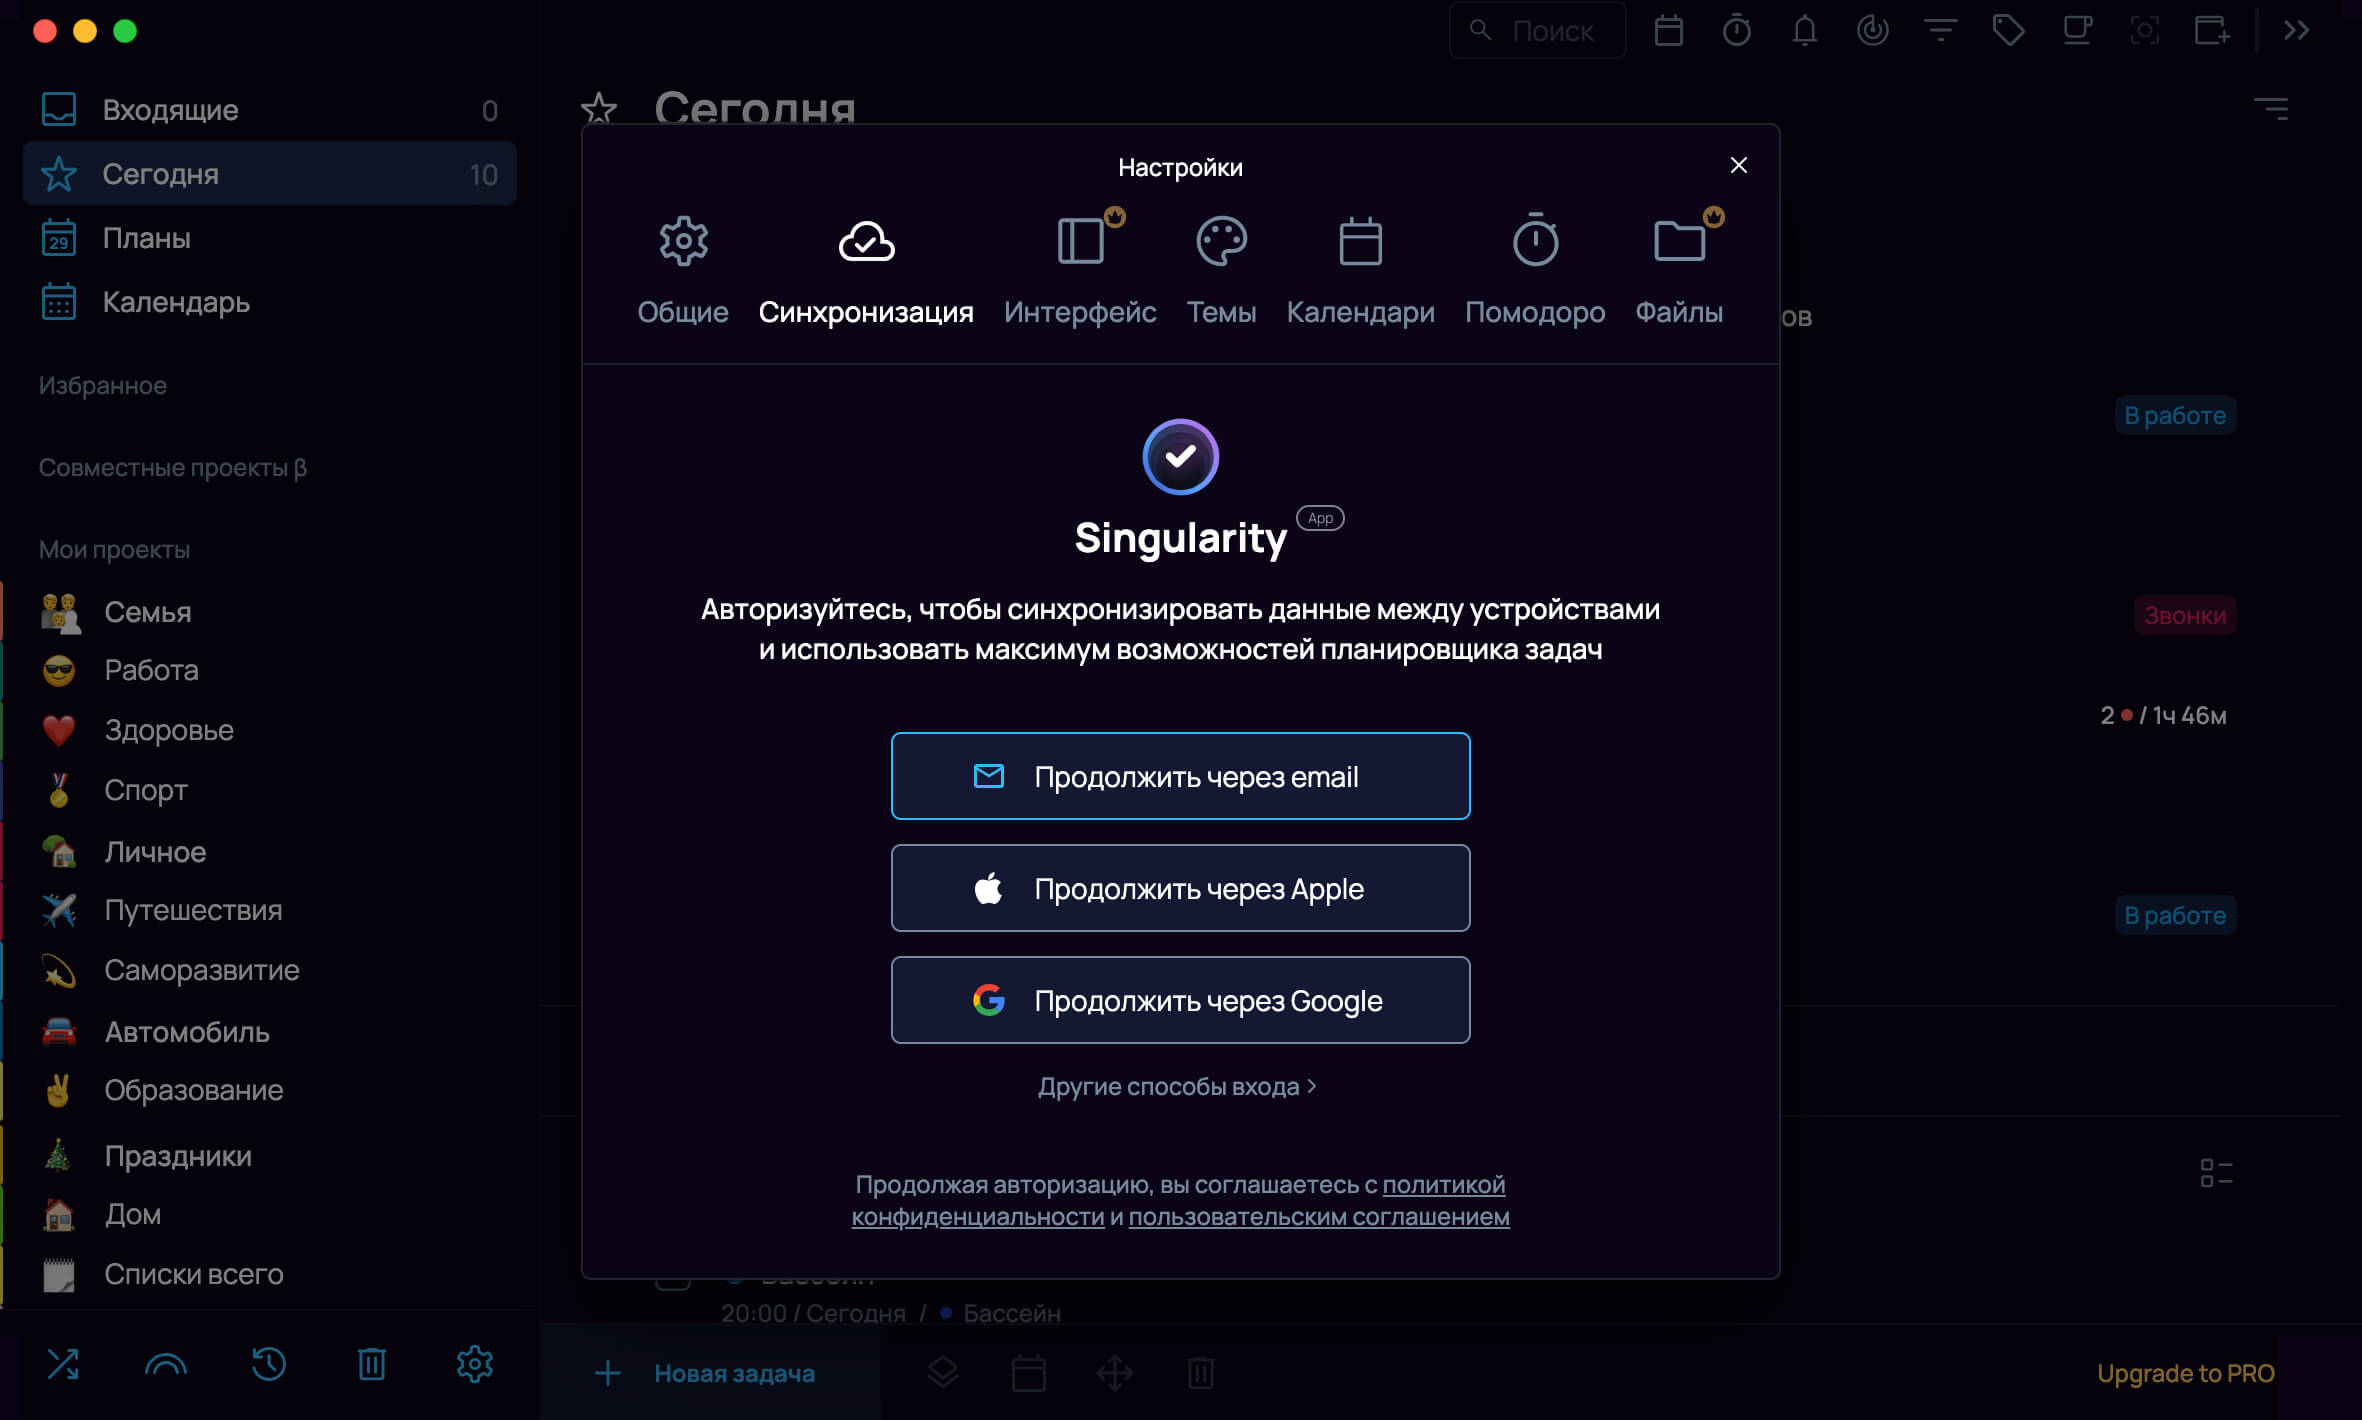2362x1420 pixels.
Task: Open the Файлы settings tab
Action: [1679, 270]
